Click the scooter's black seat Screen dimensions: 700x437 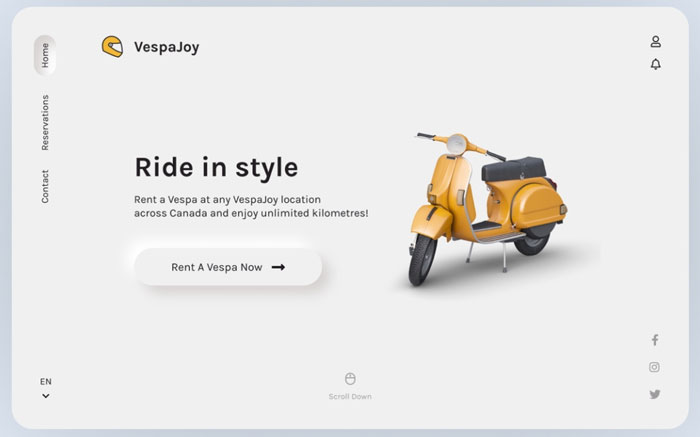[513, 169]
